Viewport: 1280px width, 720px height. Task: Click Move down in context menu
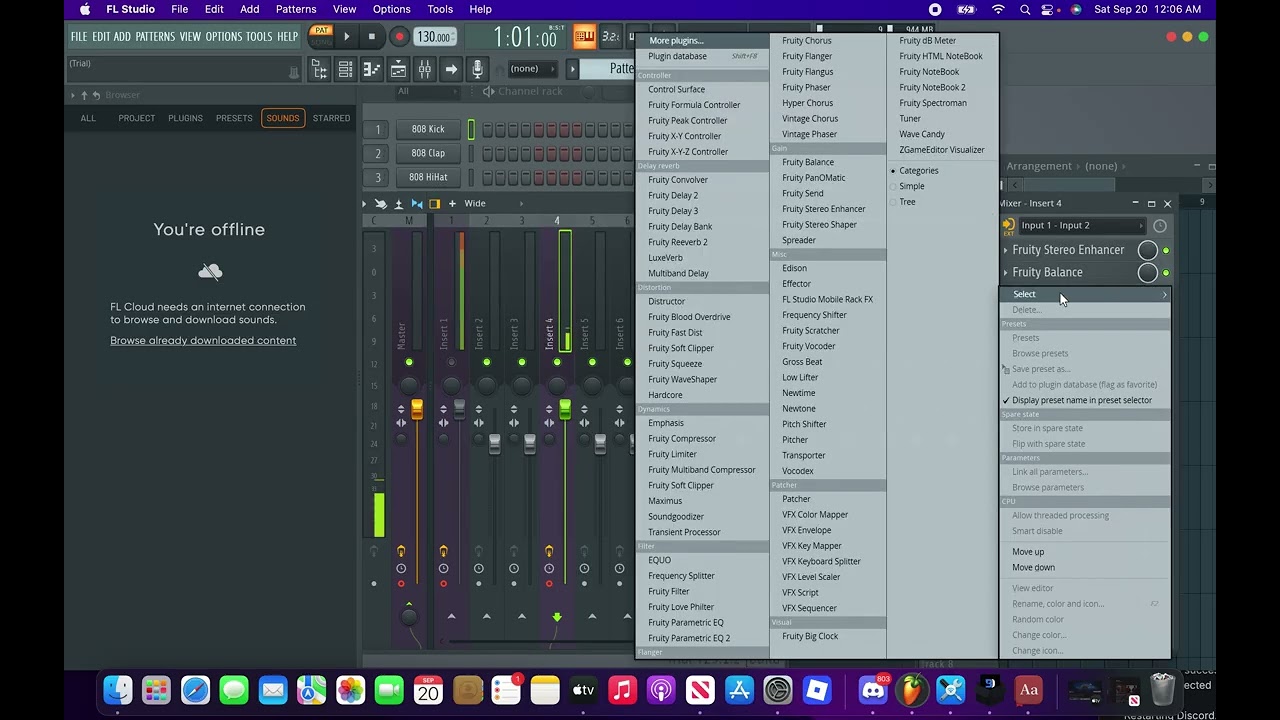pyautogui.click(x=1033, y=568)
